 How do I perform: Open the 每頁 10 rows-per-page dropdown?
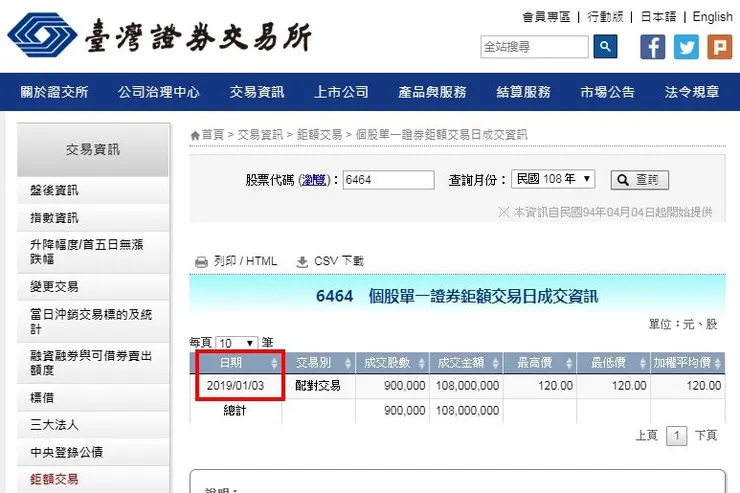236,343
